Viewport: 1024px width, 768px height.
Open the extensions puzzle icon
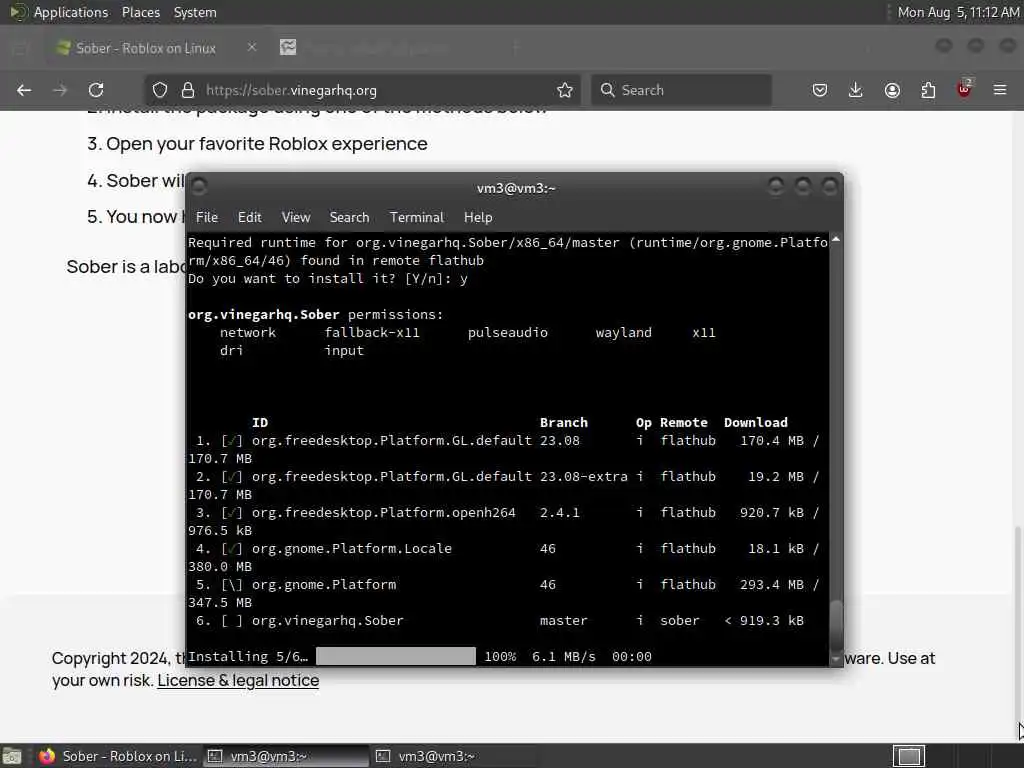tap(928, 90)
